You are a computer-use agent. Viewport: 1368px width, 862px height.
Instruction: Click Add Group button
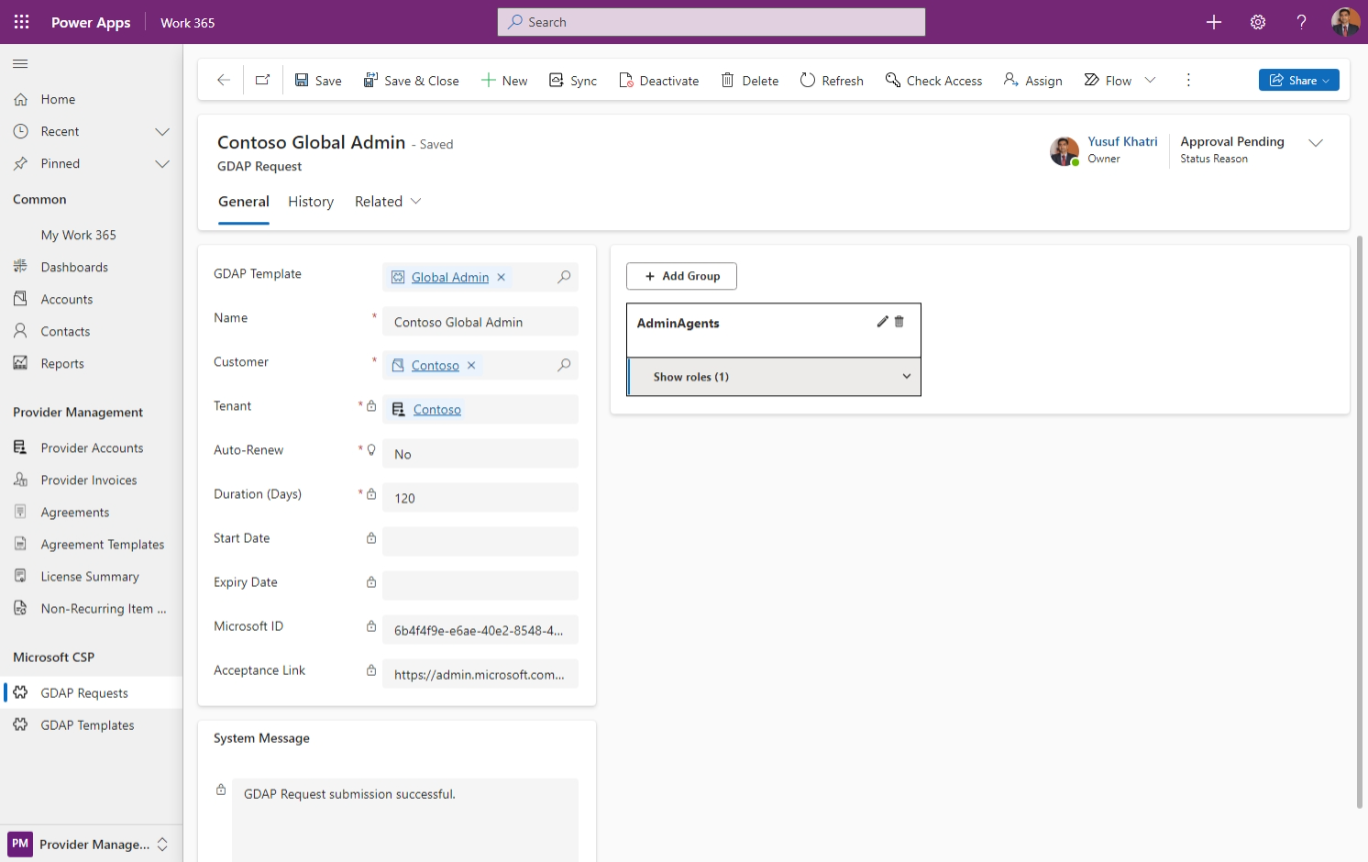681,276
